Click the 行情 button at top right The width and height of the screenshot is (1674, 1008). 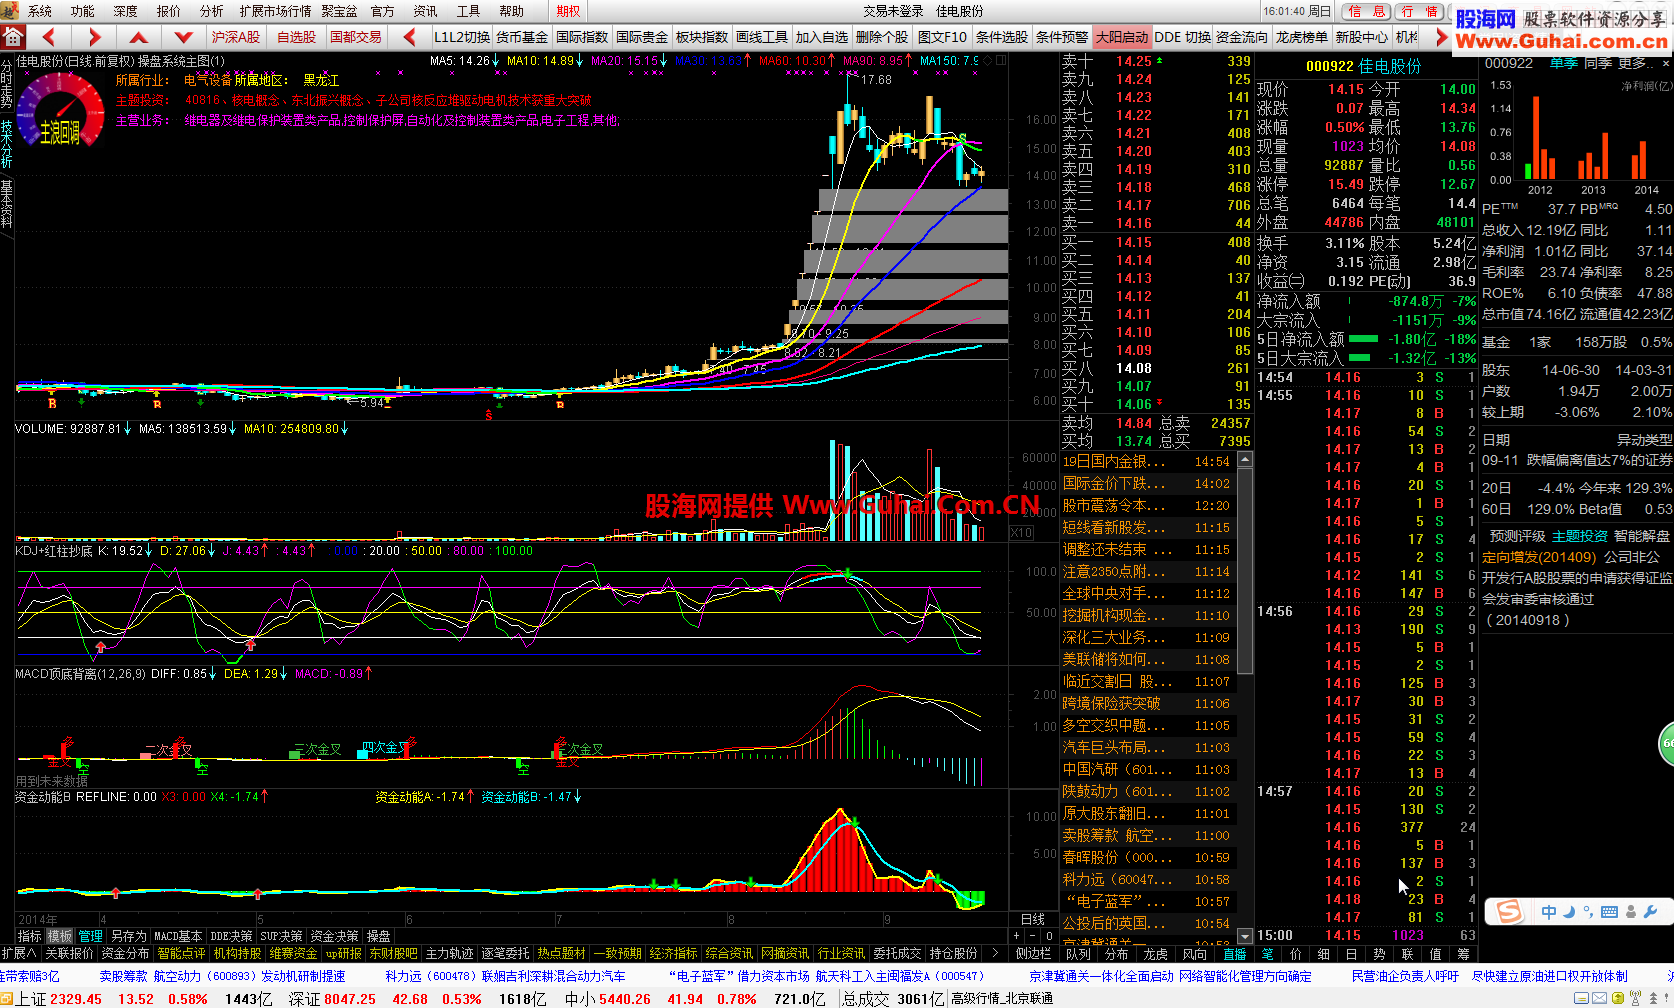tap(1421, 11)
